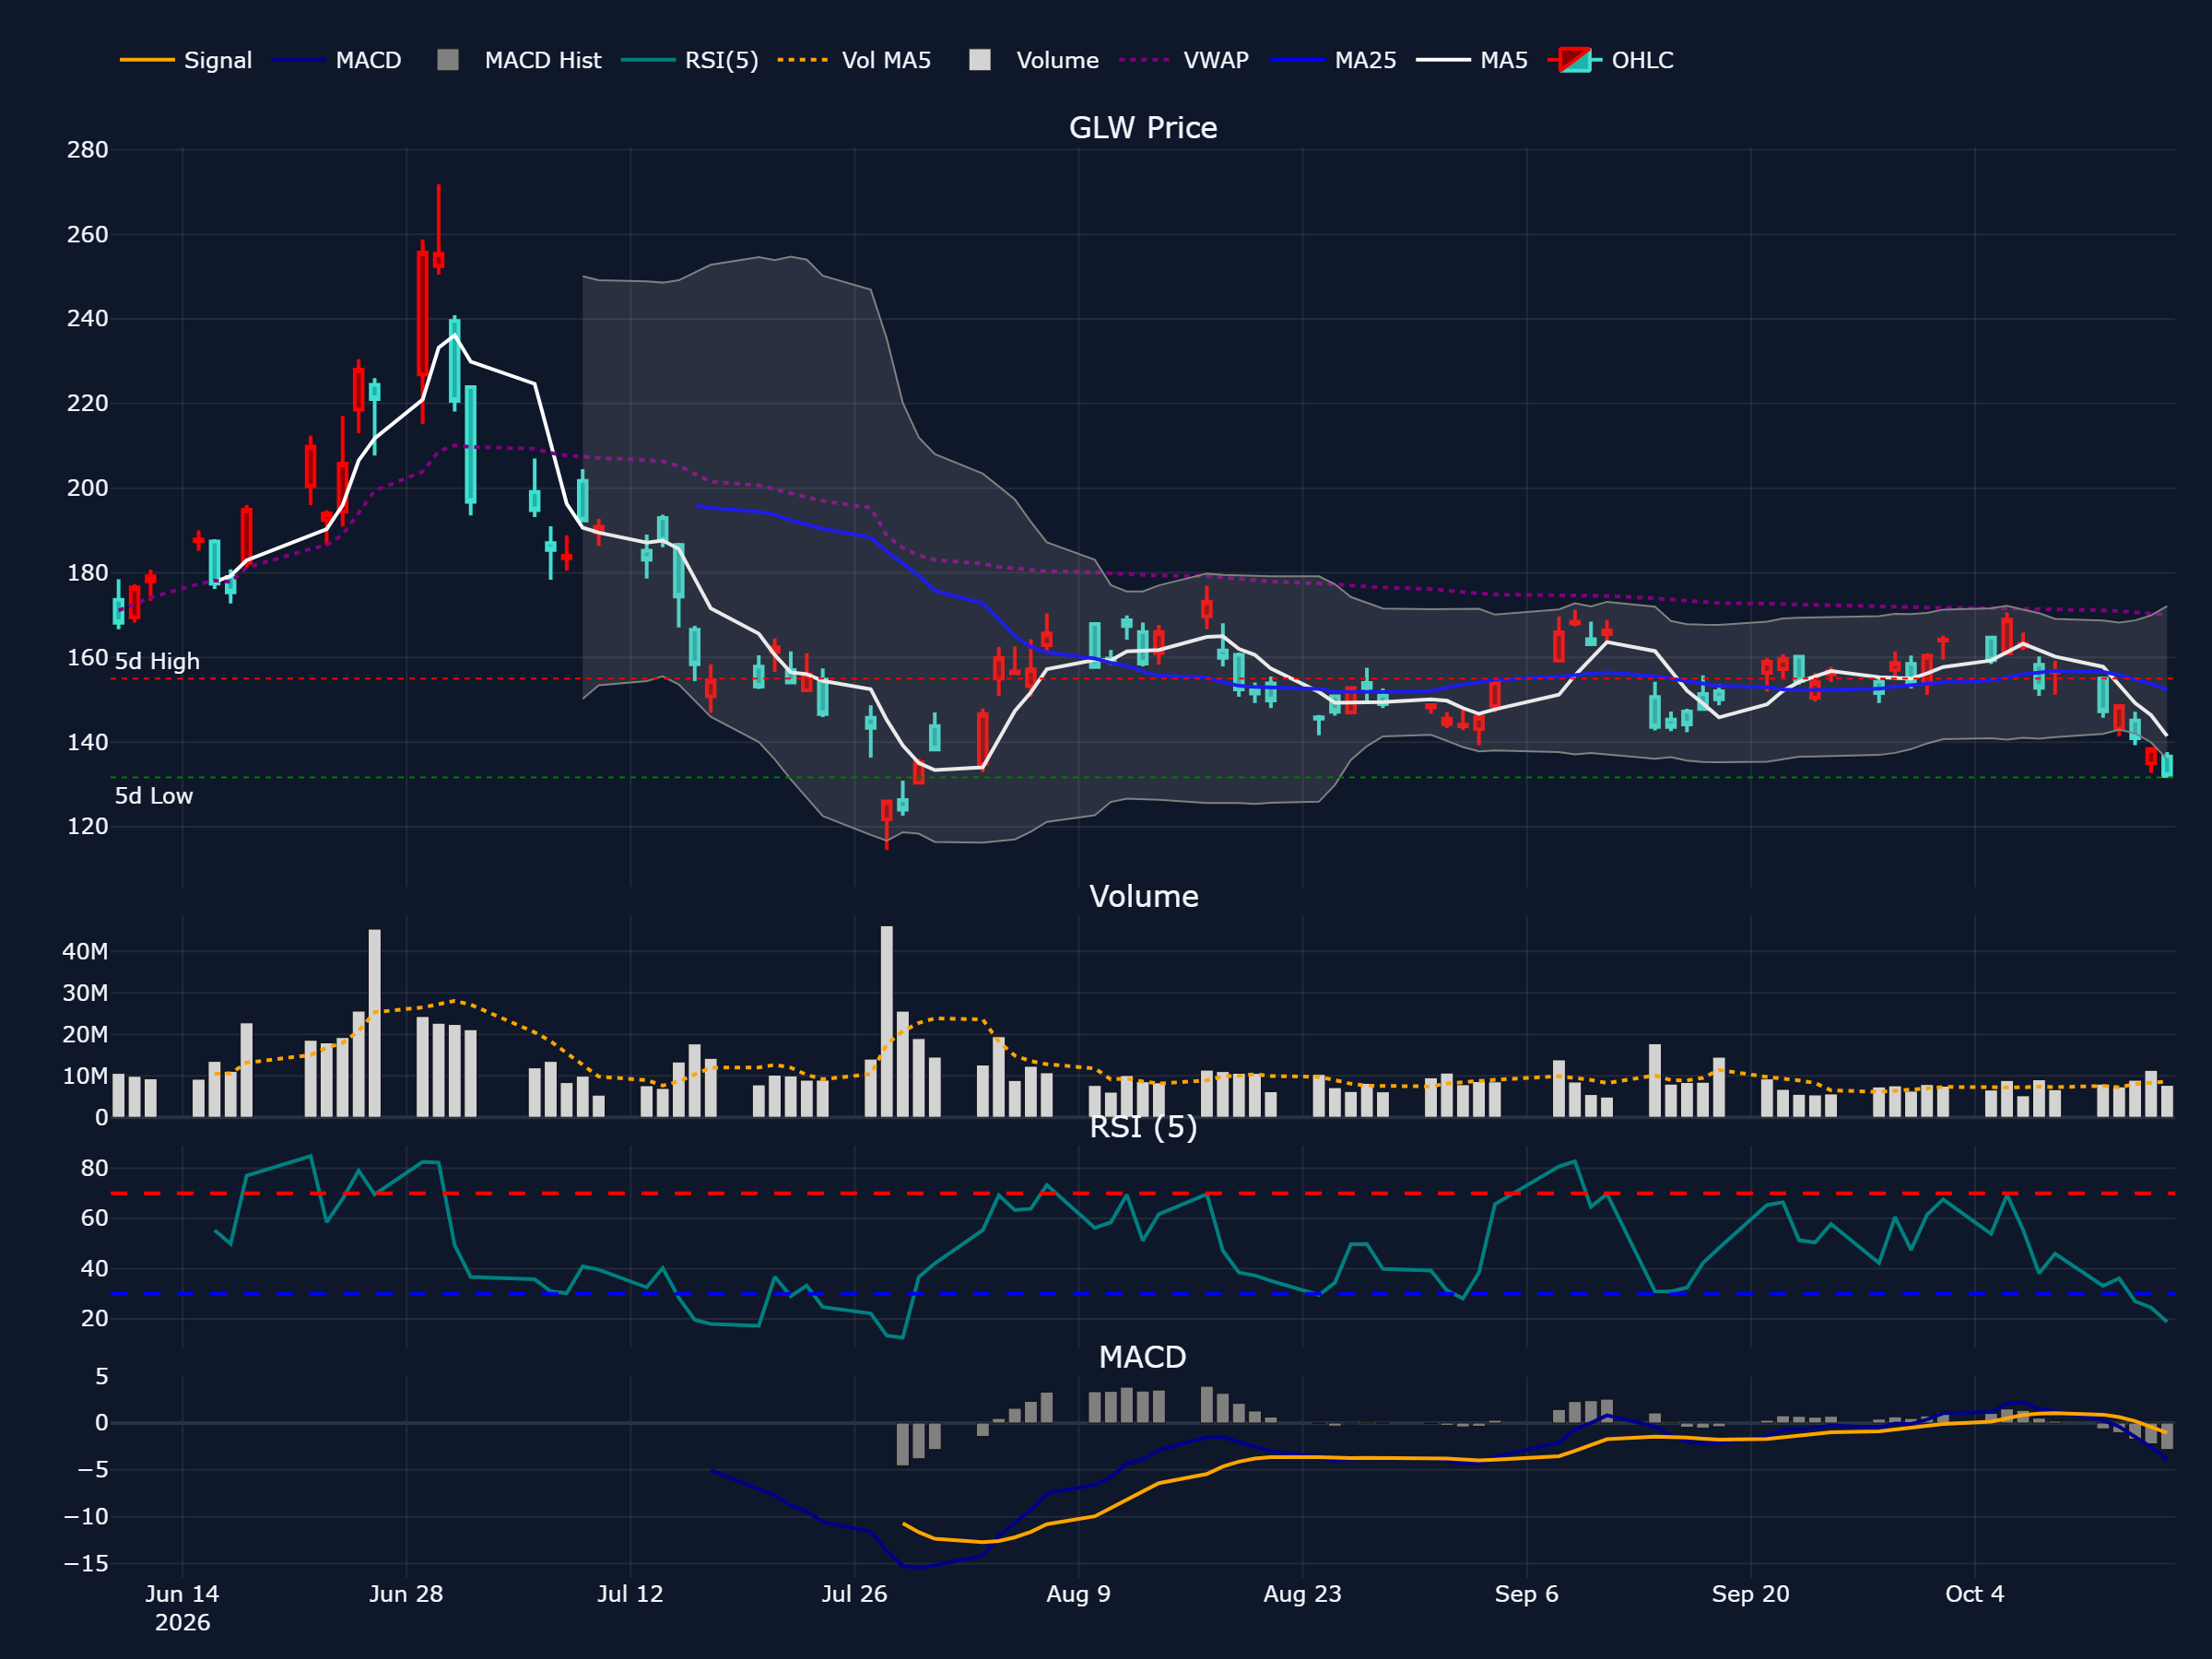Hide the MA25 trace via legend
This screenshot has height=1659, width=2212.
(x=1334, y=60)
